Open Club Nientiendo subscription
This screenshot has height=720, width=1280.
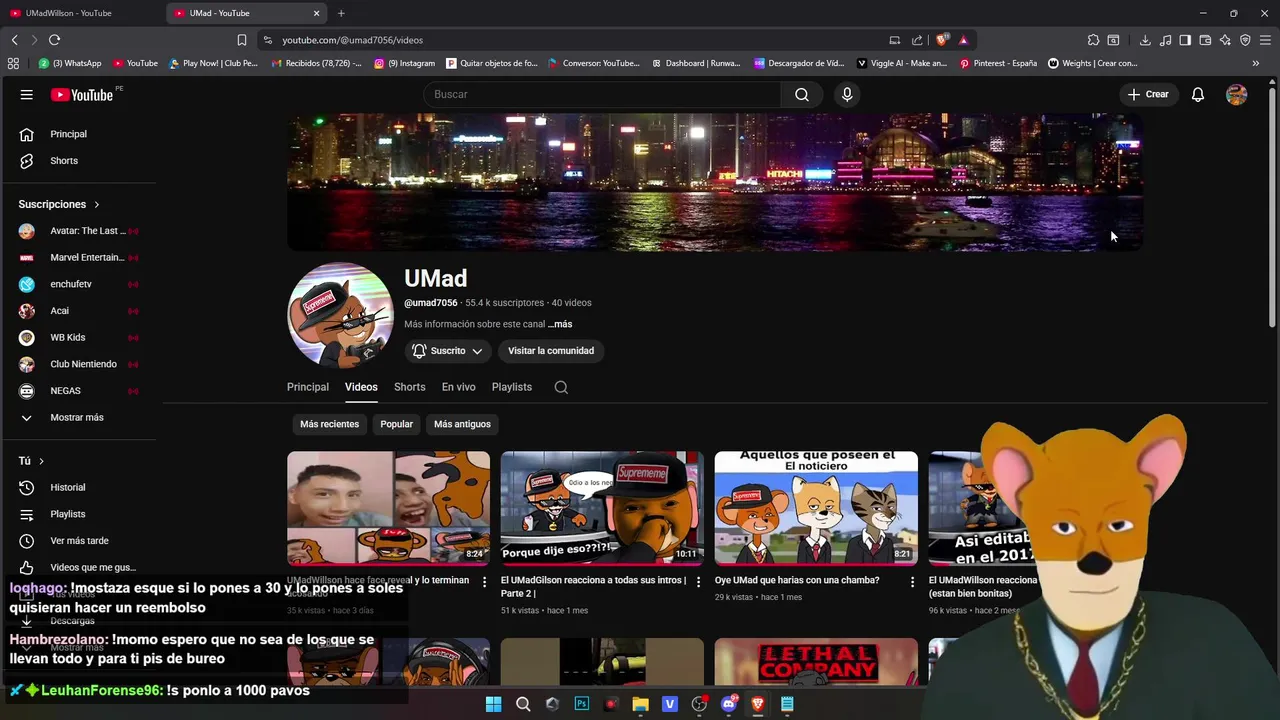pos(84,364)
